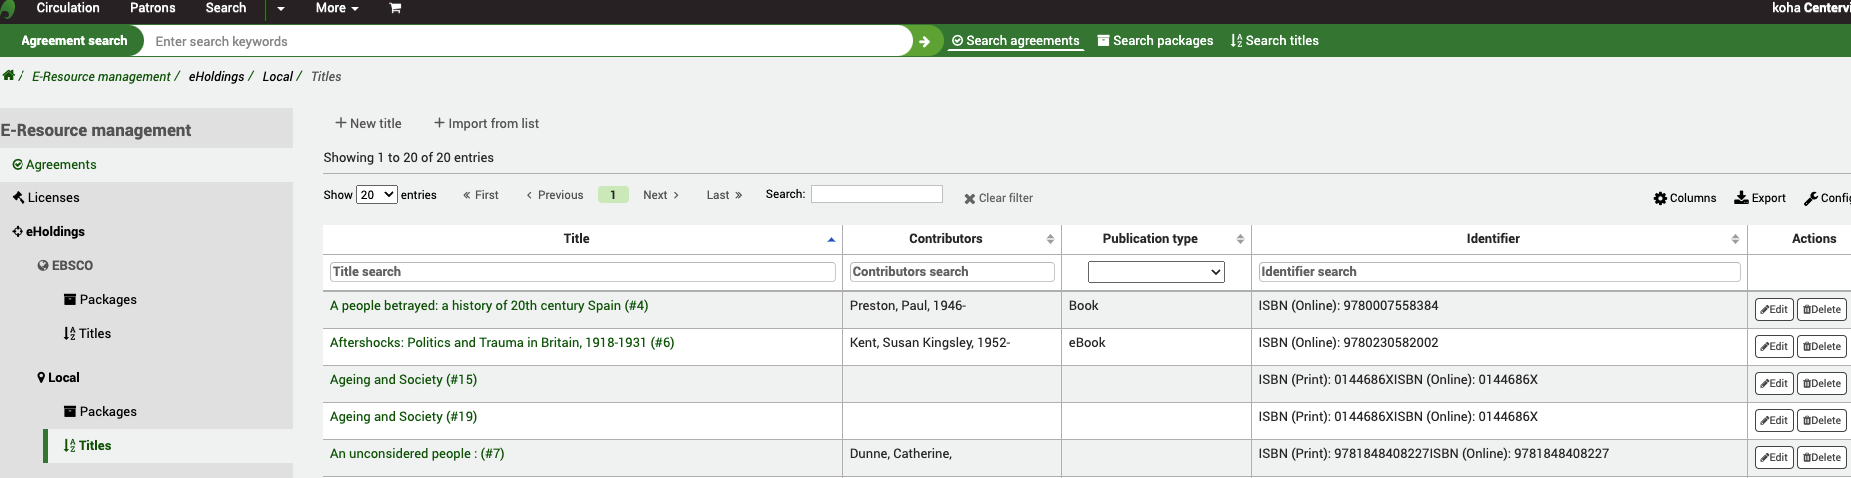Click the New title button

pos(368,124)
